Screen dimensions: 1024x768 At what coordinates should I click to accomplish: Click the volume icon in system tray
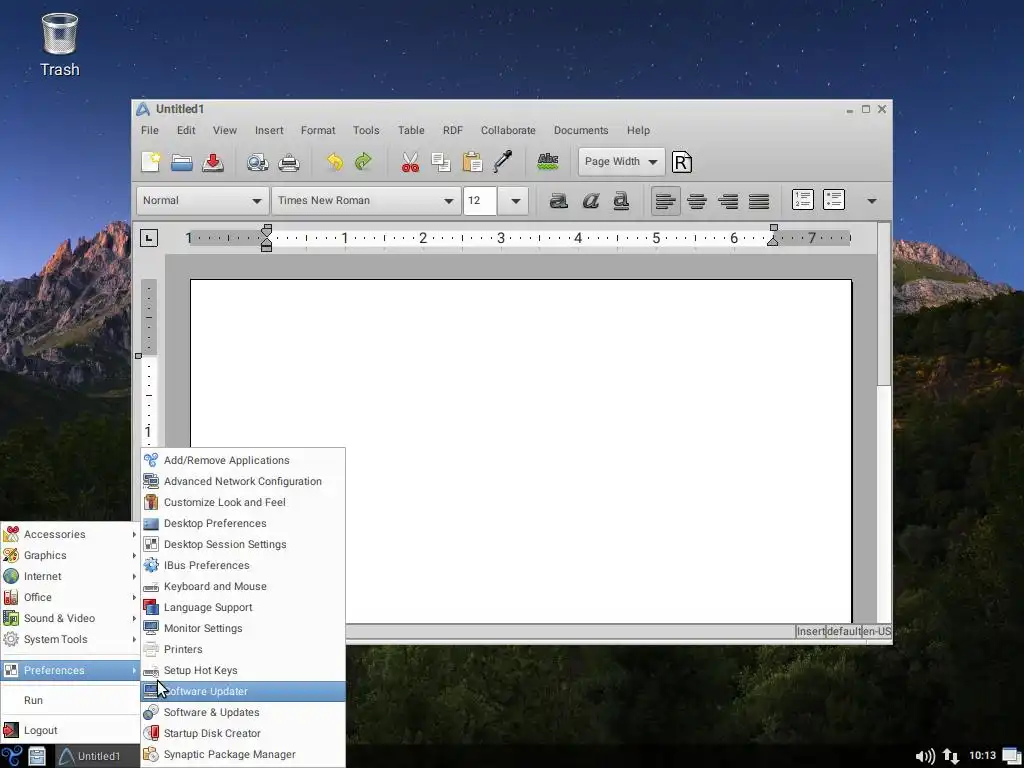point(925,756)
